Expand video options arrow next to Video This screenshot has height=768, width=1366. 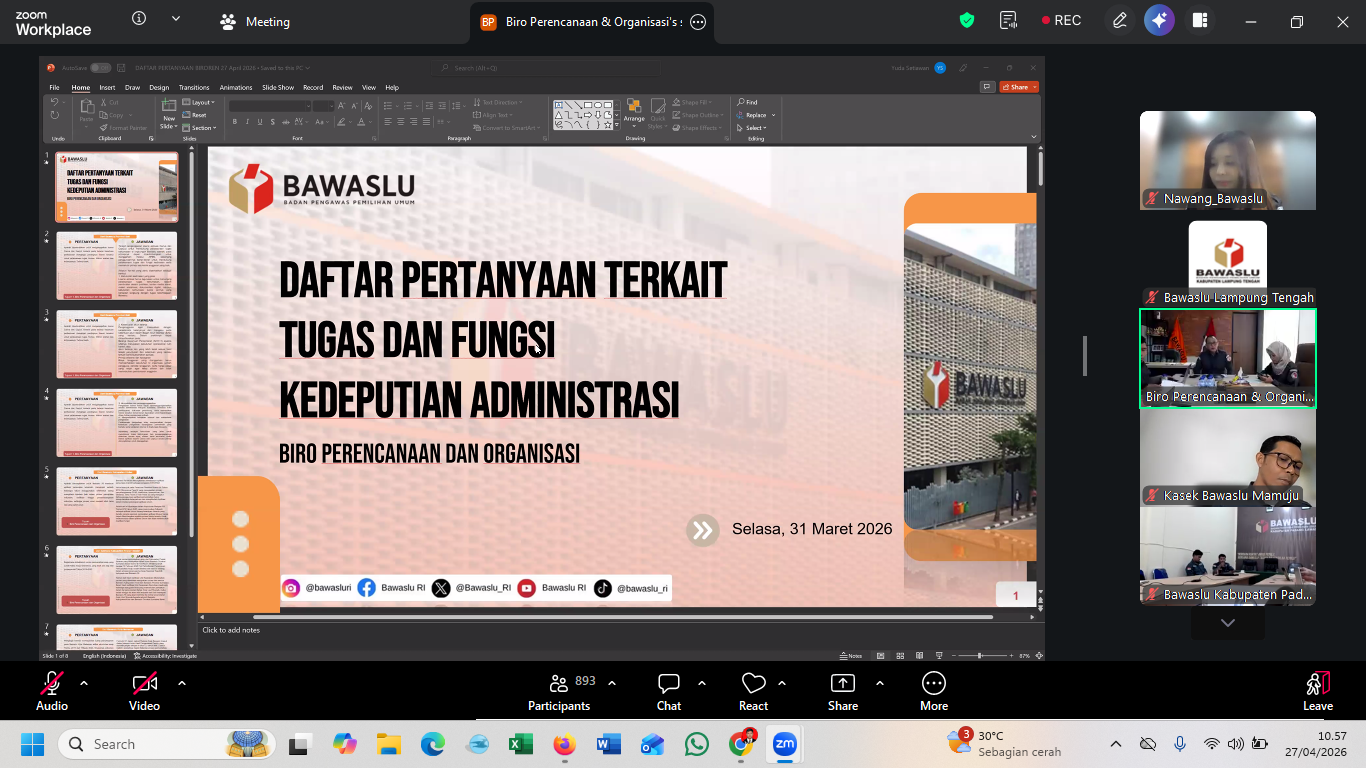[182, 683]
